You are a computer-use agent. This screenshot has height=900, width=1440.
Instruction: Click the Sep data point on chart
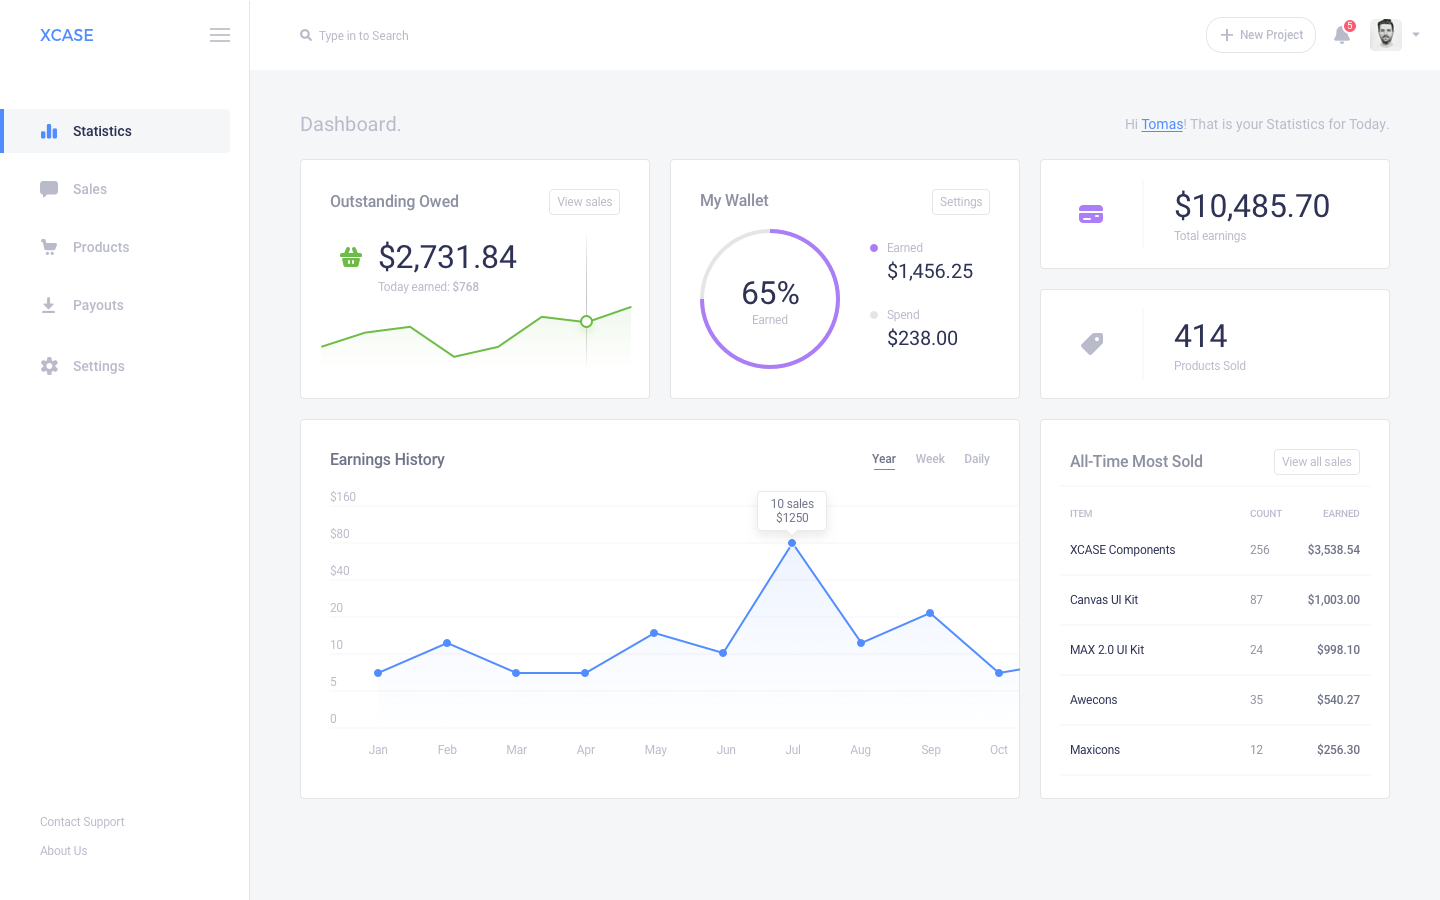(x=930, y=613)
